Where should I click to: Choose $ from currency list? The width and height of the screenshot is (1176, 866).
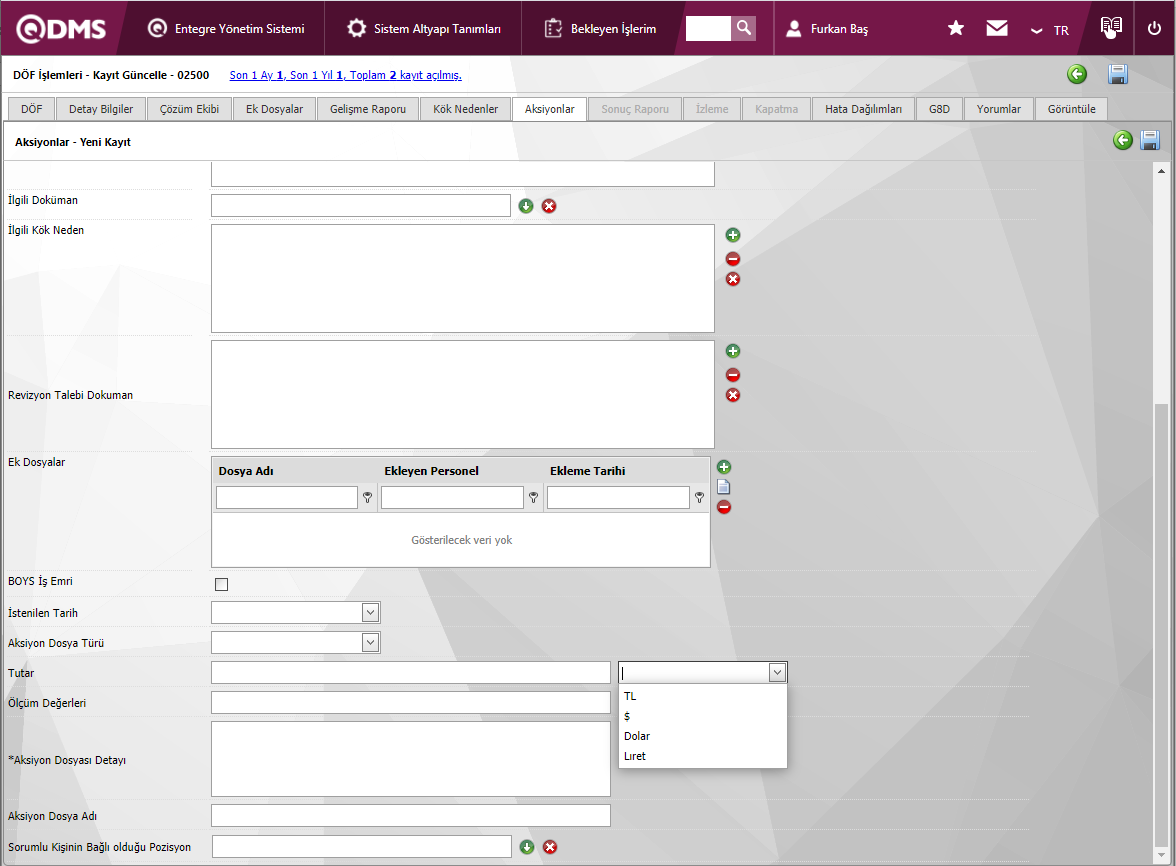coord(703,716)
